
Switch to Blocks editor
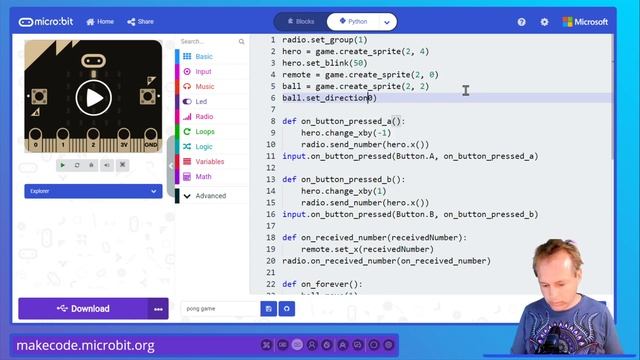[301, 22]
